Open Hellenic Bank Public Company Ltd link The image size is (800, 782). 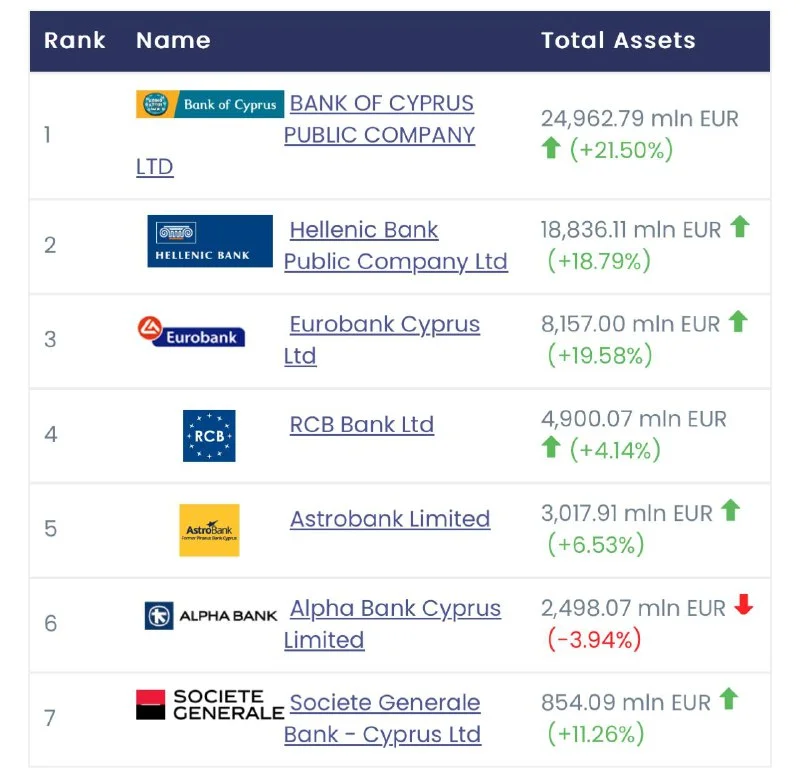point(396,246)
